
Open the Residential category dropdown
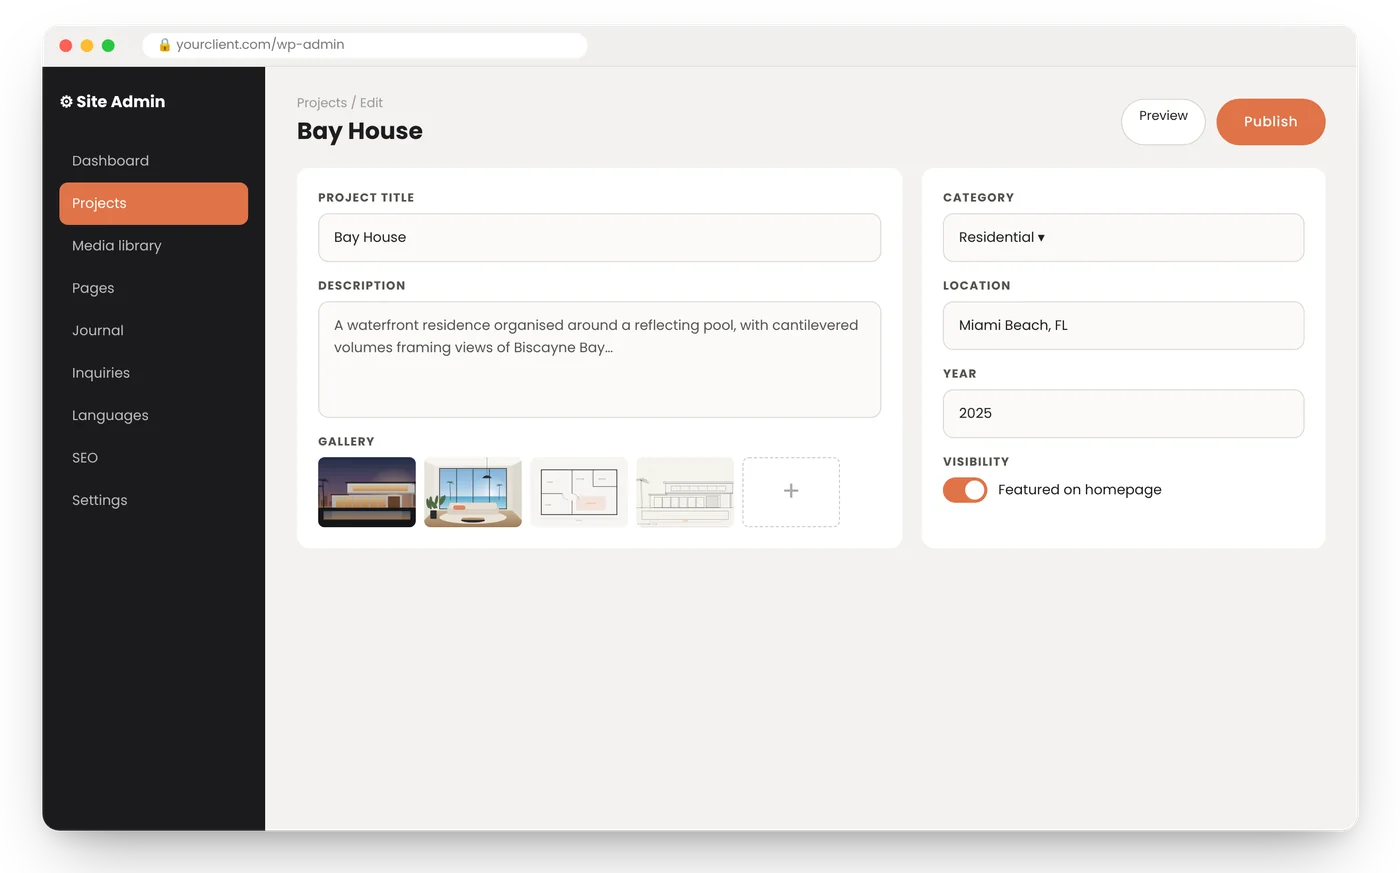click(1123, 238)
